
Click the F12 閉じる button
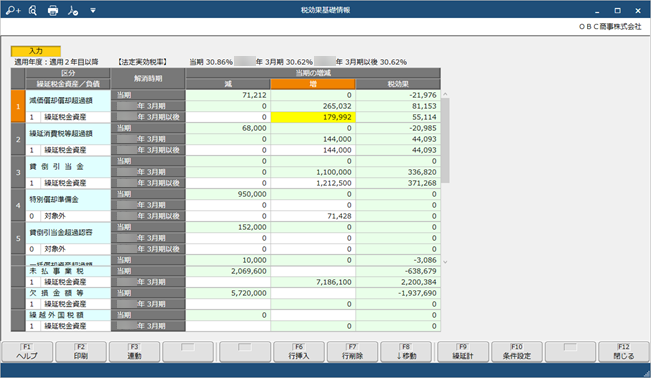click(x=624, y=351)
